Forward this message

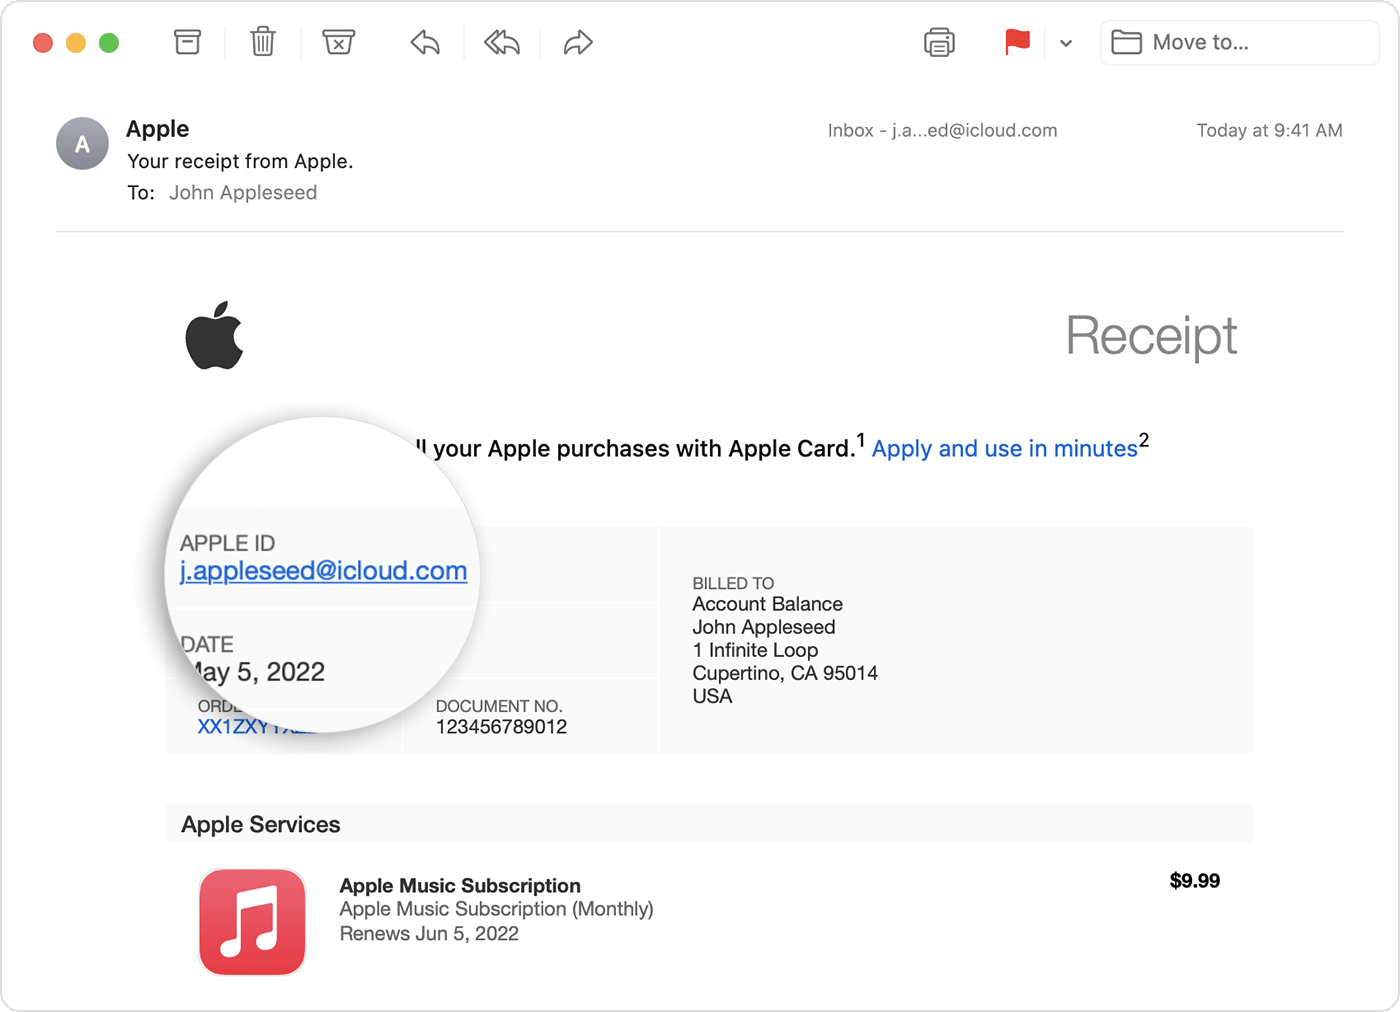[x=577, y=42]
